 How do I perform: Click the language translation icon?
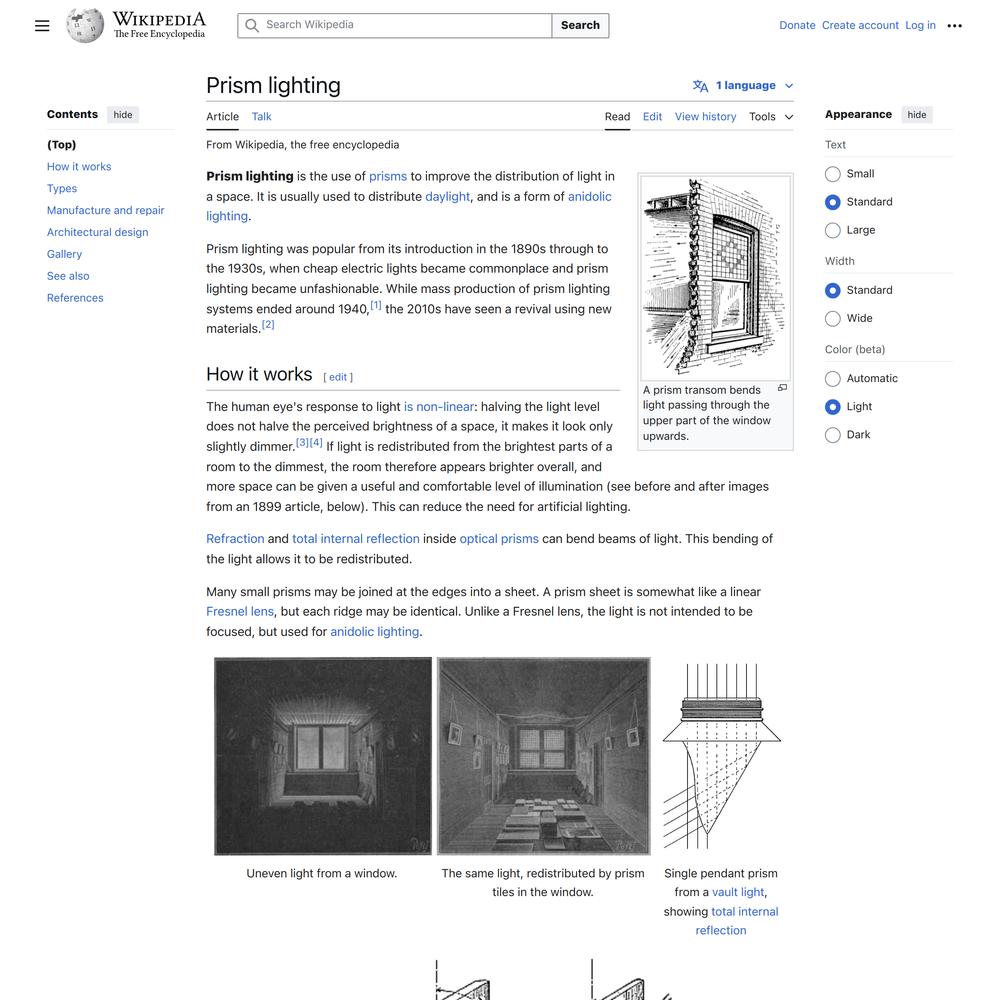tap(700, 85)
